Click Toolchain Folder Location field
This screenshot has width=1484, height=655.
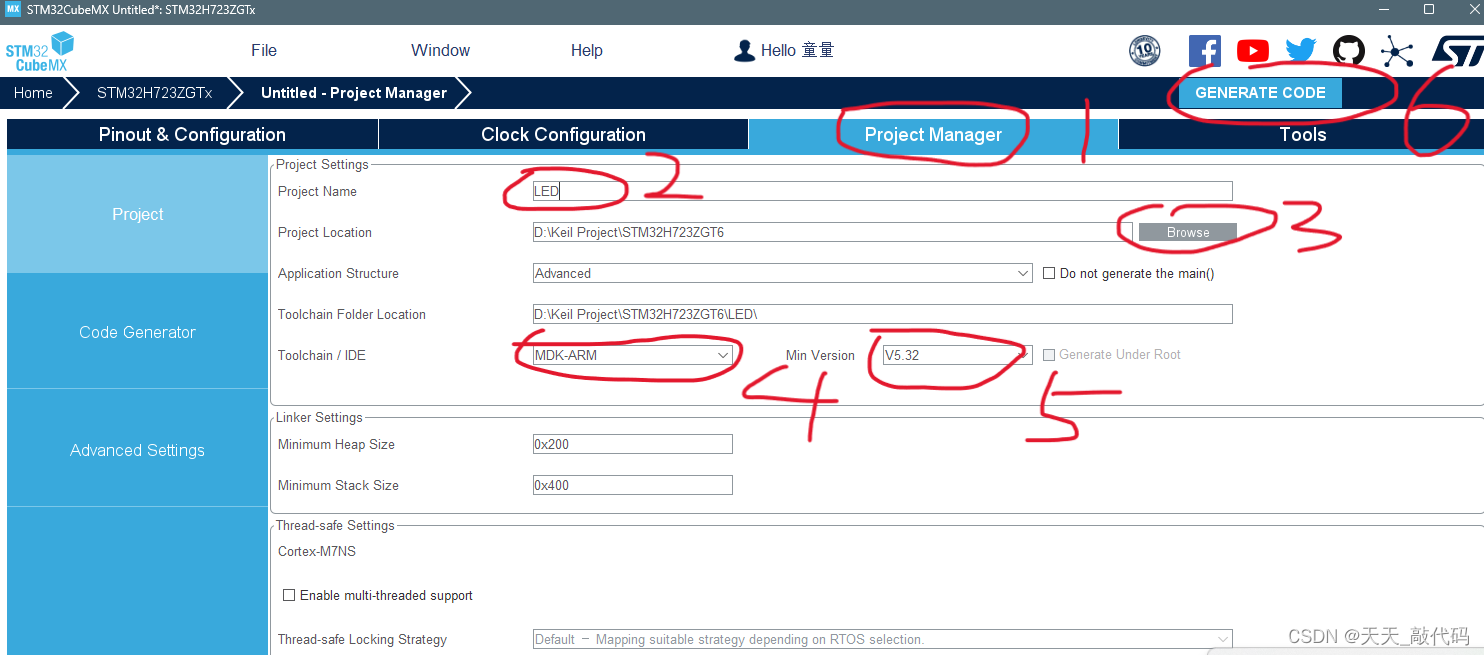point(883,314)
